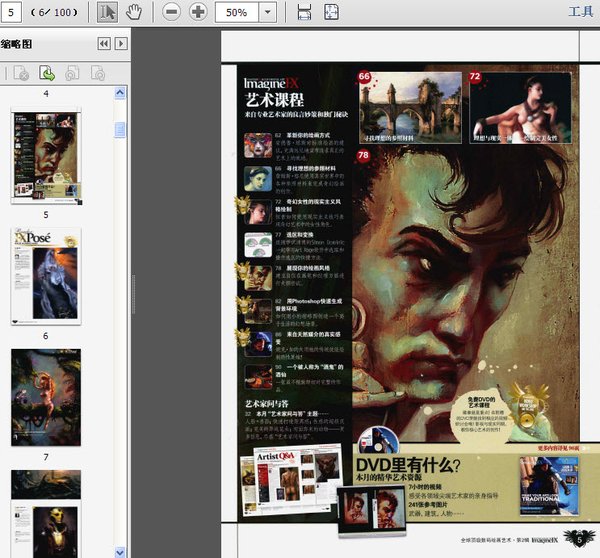The image size is (600, 558).
Task: Activate the Select text tool
Action: [107, 12]
